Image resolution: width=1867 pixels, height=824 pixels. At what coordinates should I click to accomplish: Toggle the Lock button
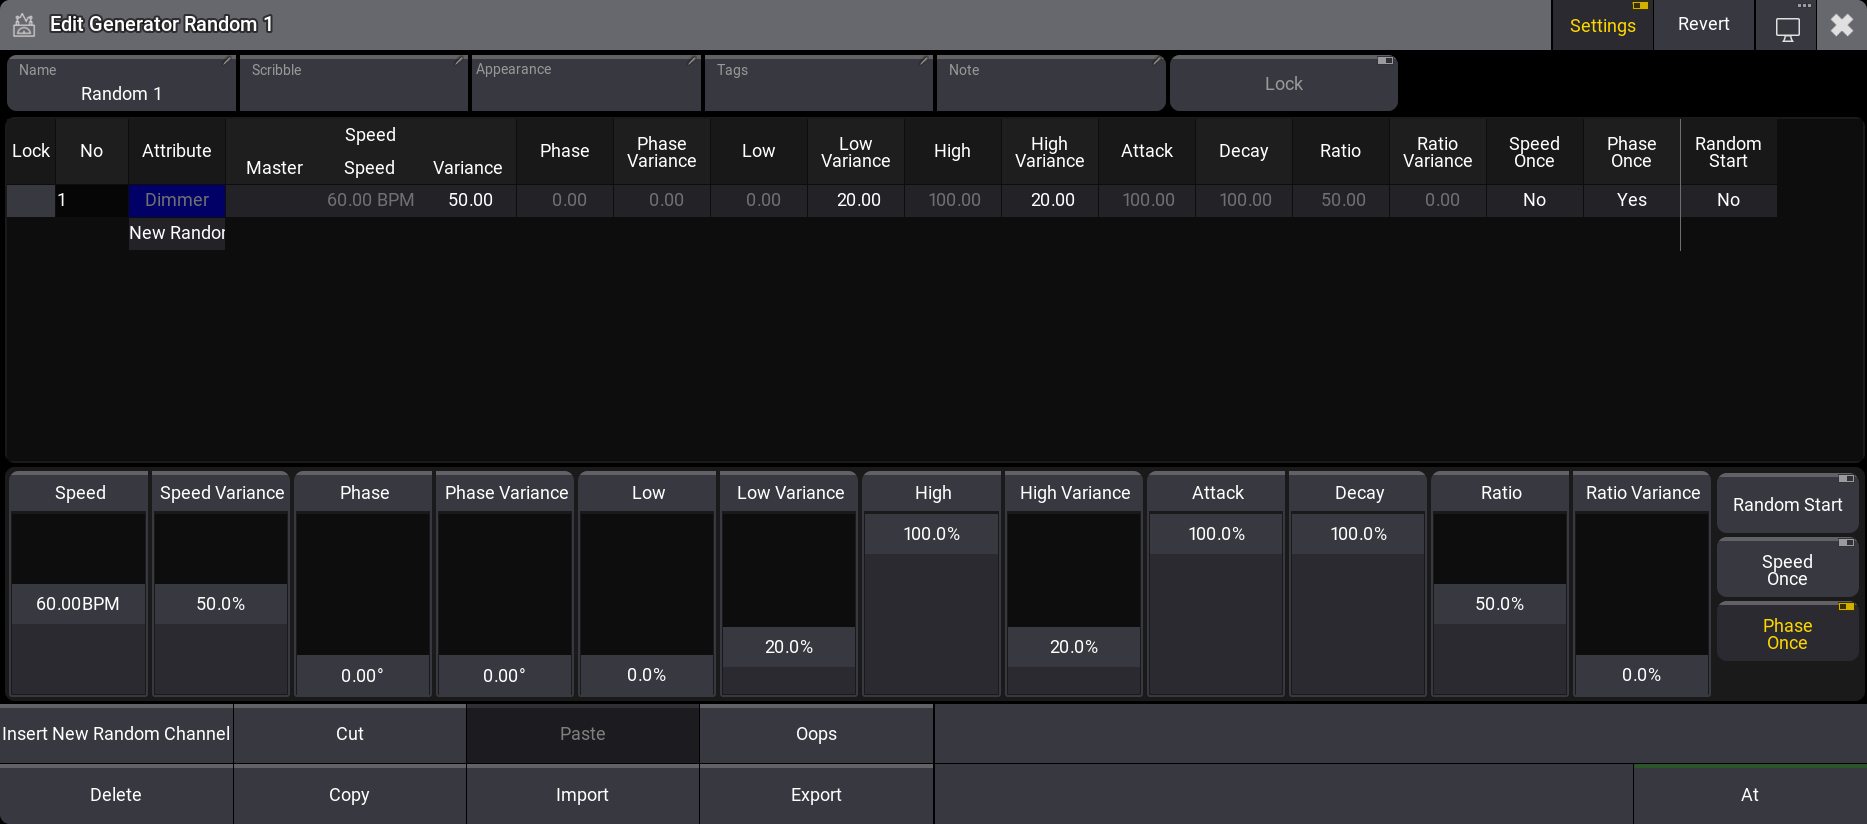coord(1283,84)
